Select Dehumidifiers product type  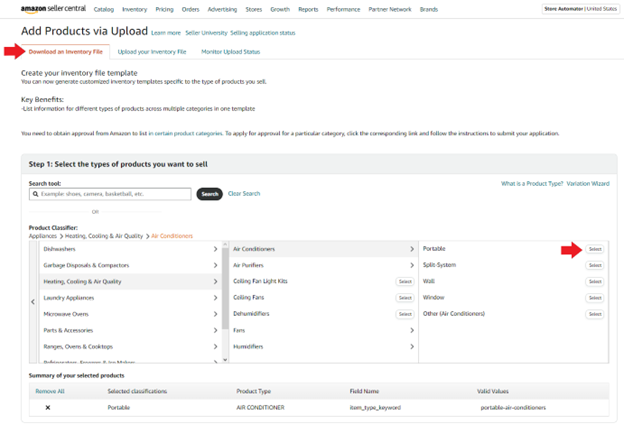click(405, 314)
